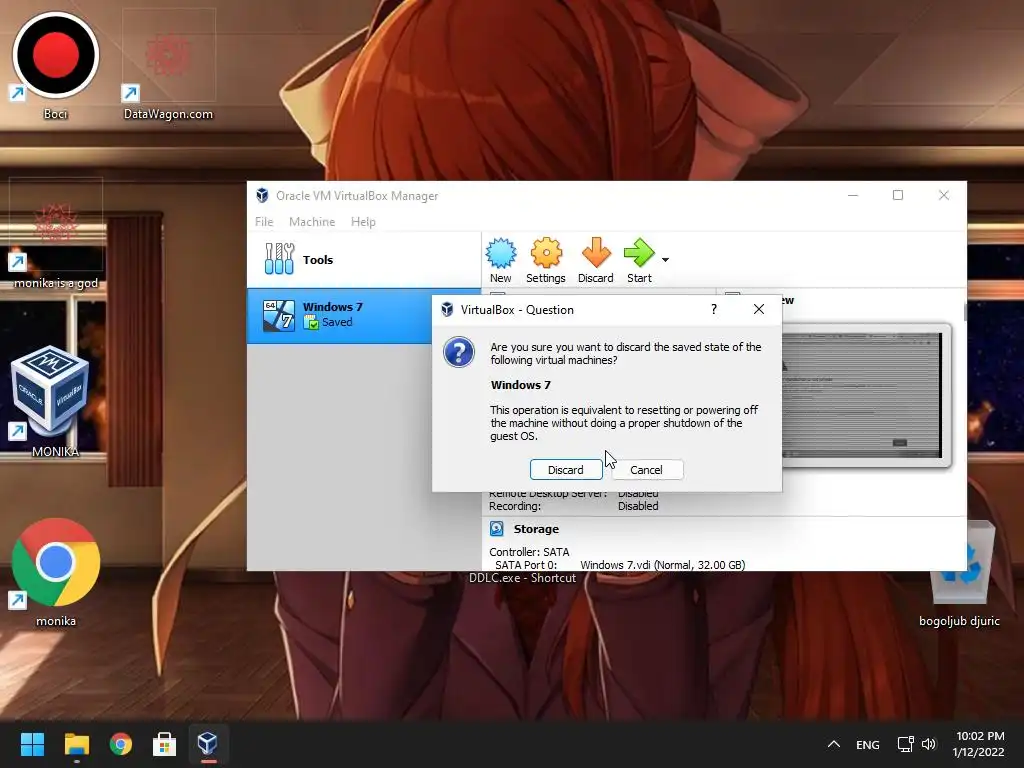The height and width of the screenshot is (768, 1024).
Task: Open File Explorer from the taskbar
Action: [76, 744]
